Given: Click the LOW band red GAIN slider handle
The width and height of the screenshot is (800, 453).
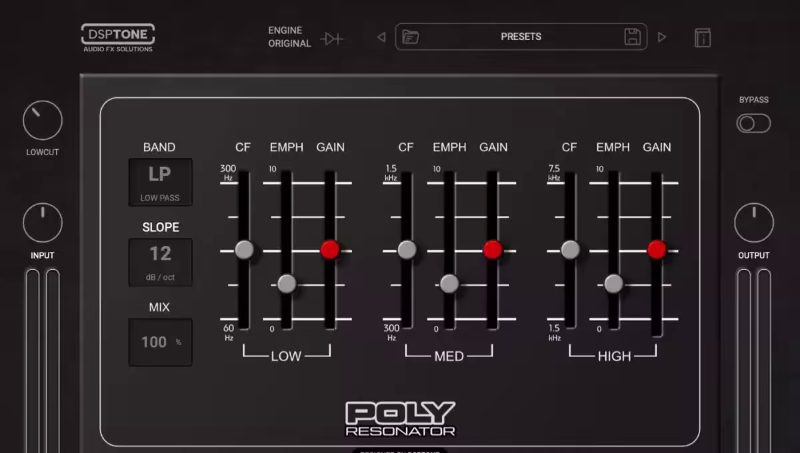Looking at the screenshot, I should 330,250.
